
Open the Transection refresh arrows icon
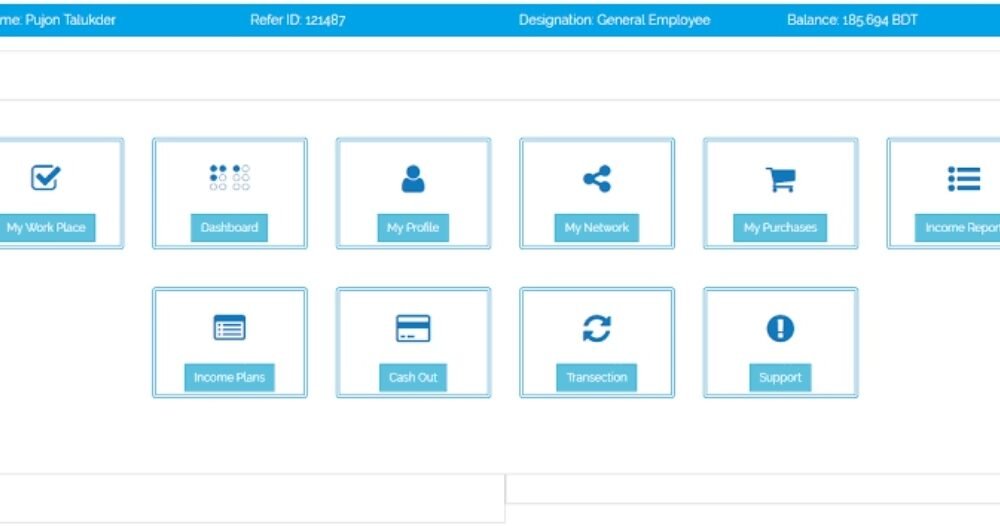tap(597, 328)
